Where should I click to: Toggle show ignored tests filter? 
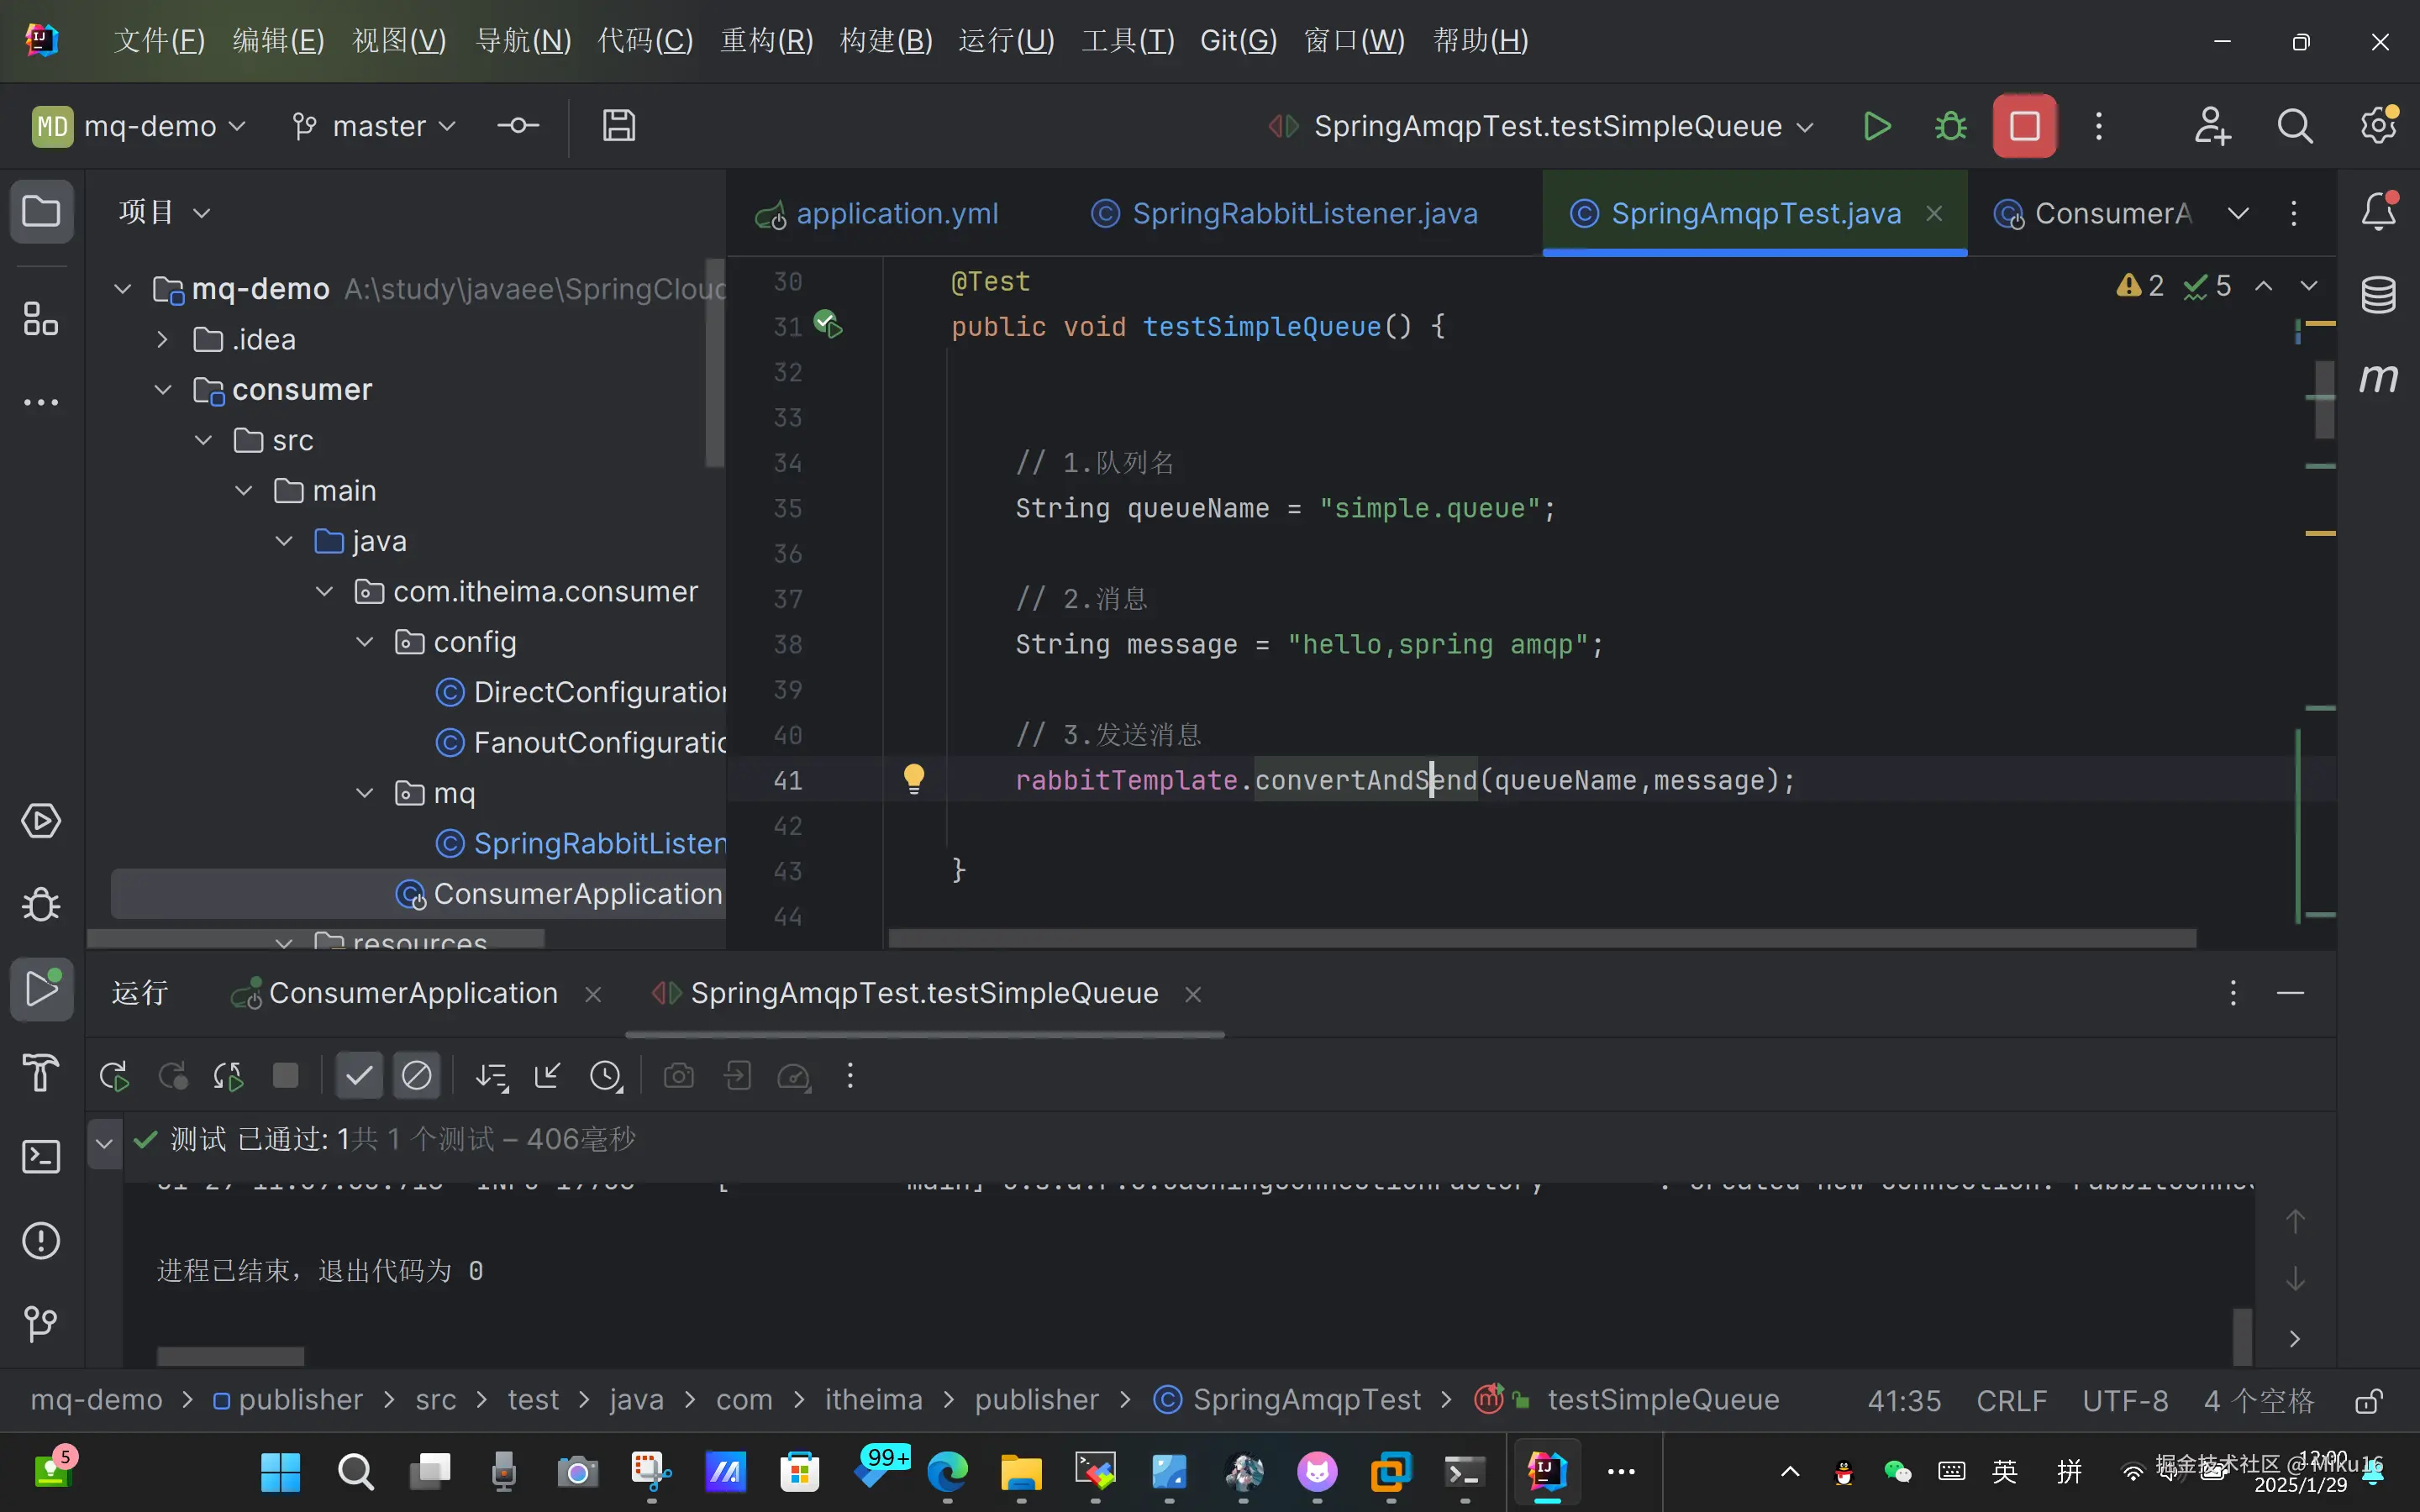(x=416, y=1076)
